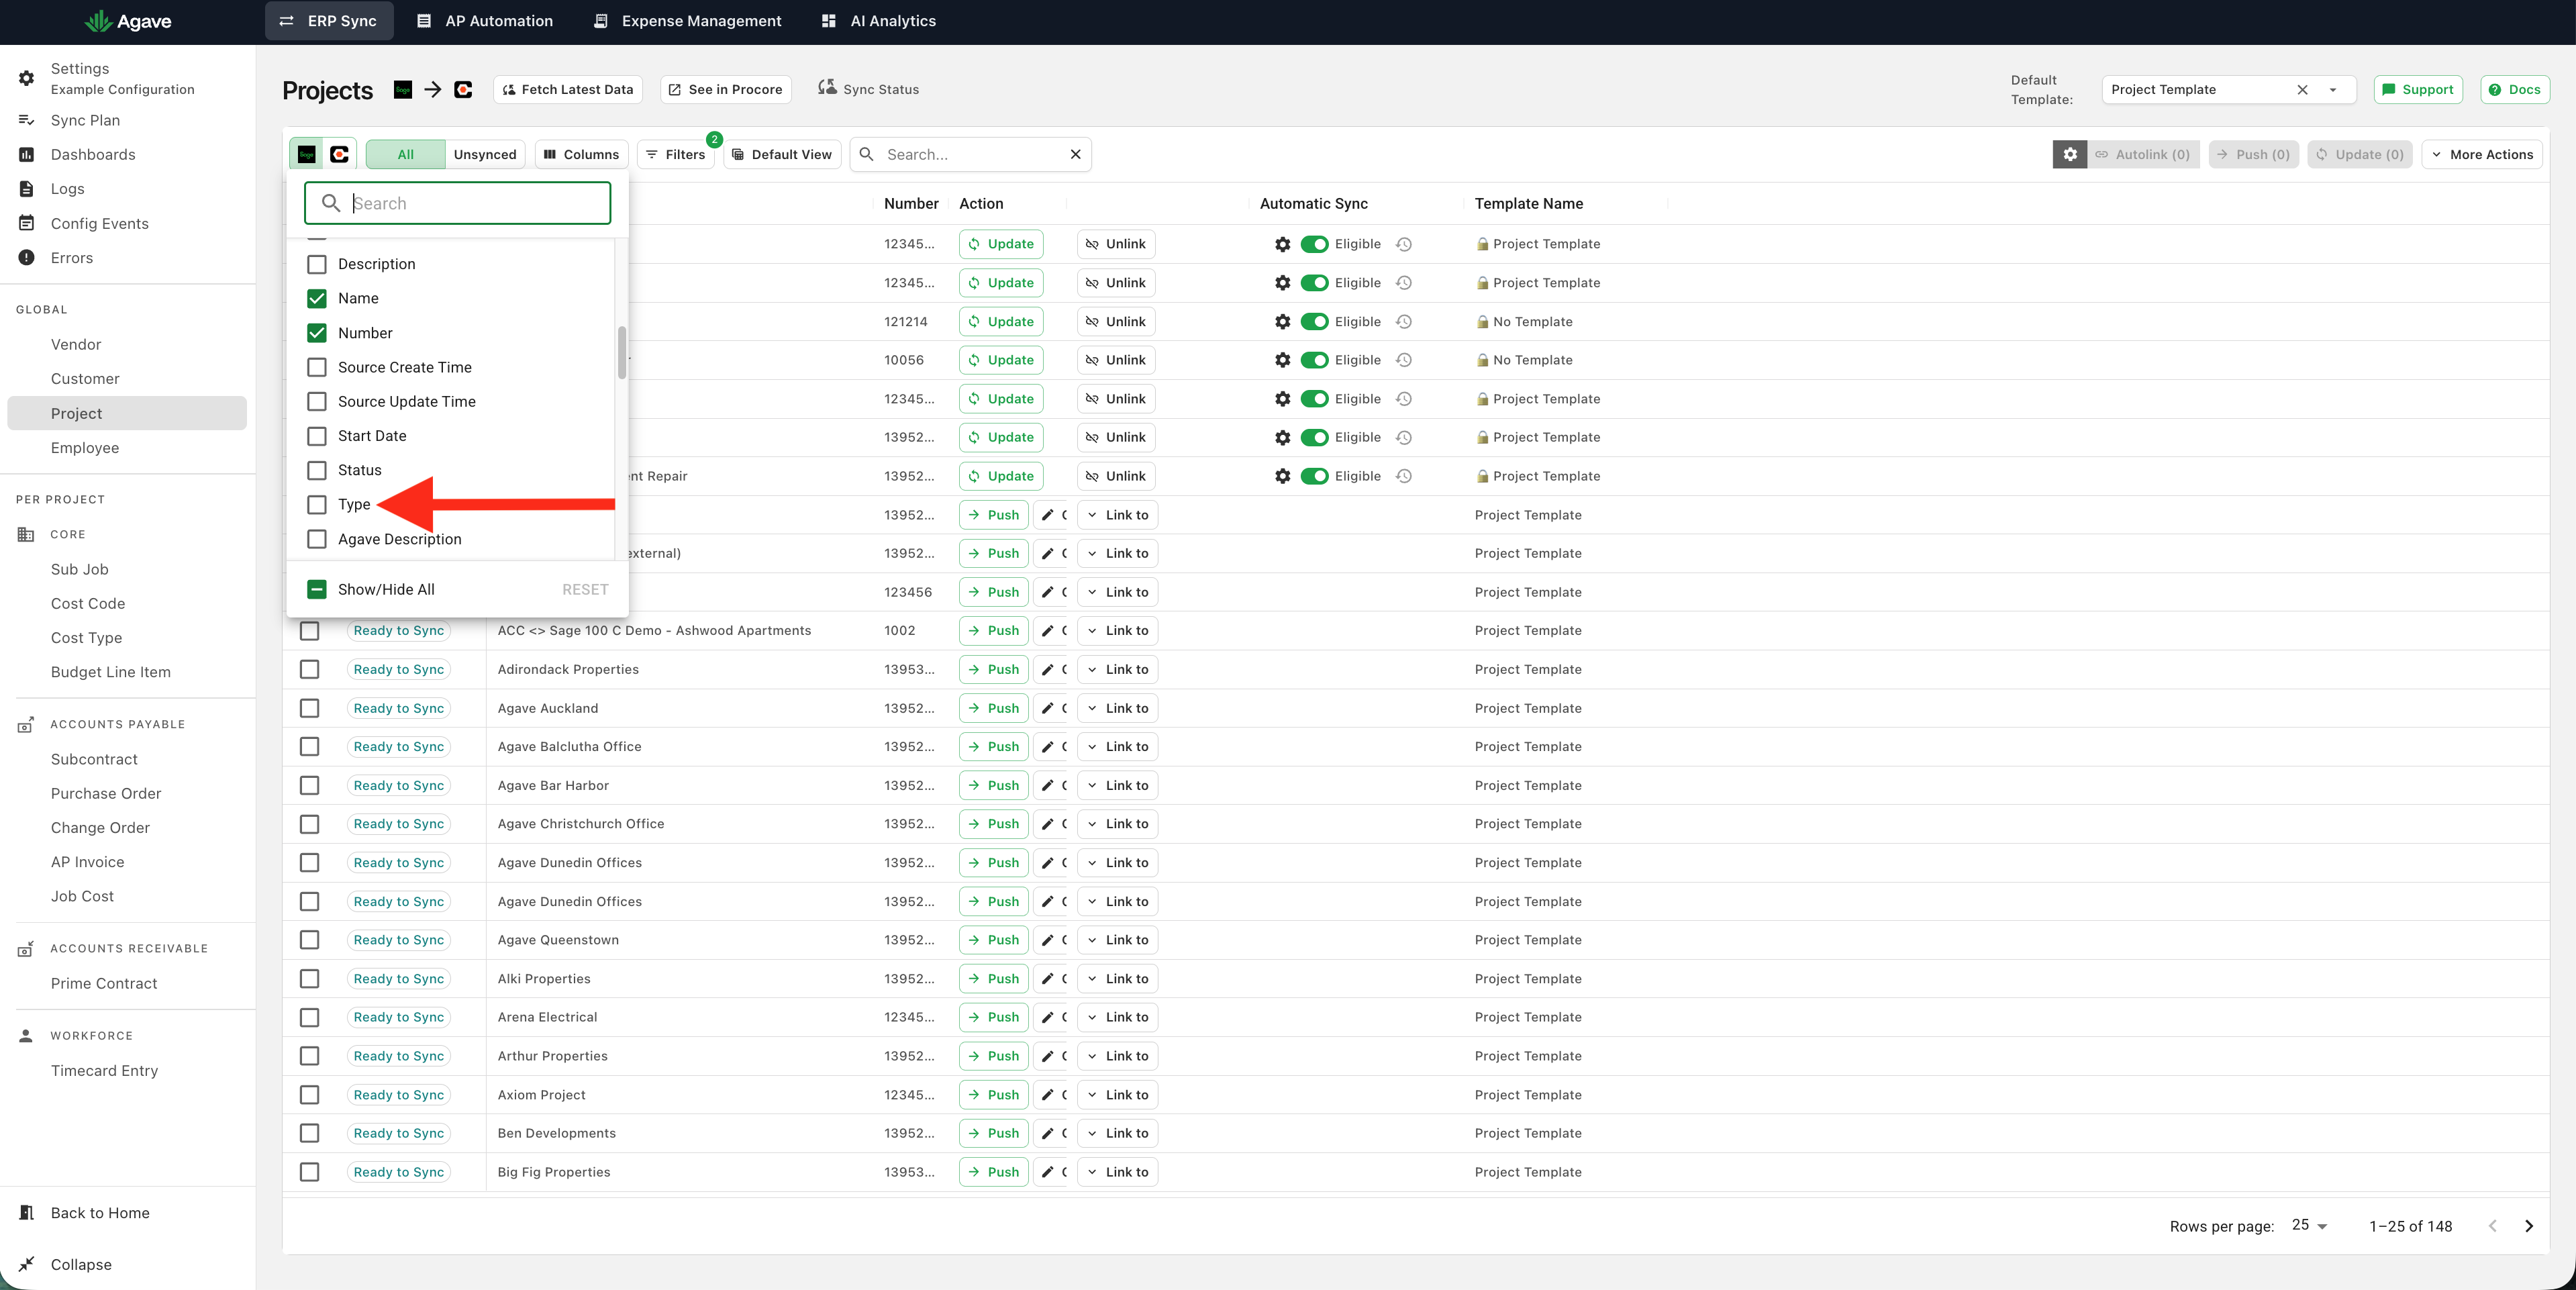Click the Timecard Entry workforce person icon

pos(26,1035)
